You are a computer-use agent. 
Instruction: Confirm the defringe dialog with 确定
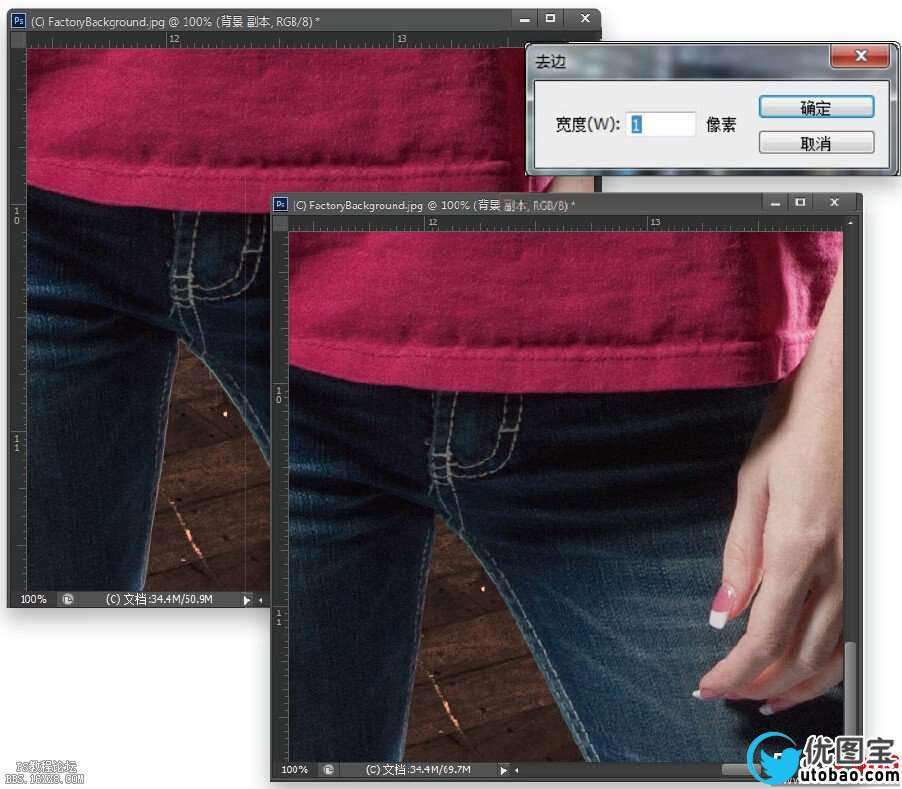816,108
